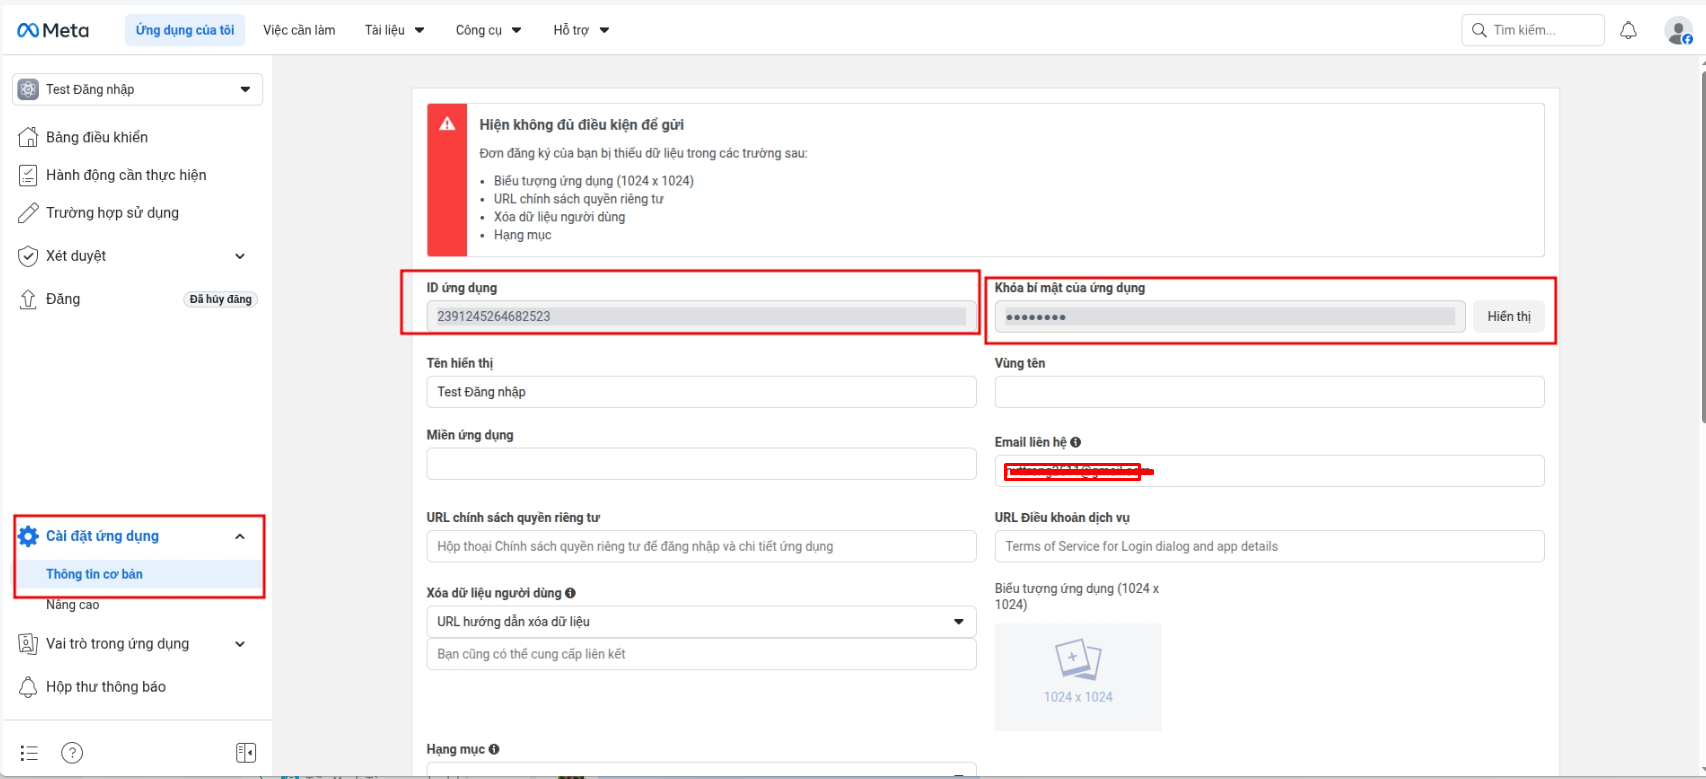Click the Miền ứng dụng input field
This screenshot has width=1706, height=779.
tap(700, 464)
